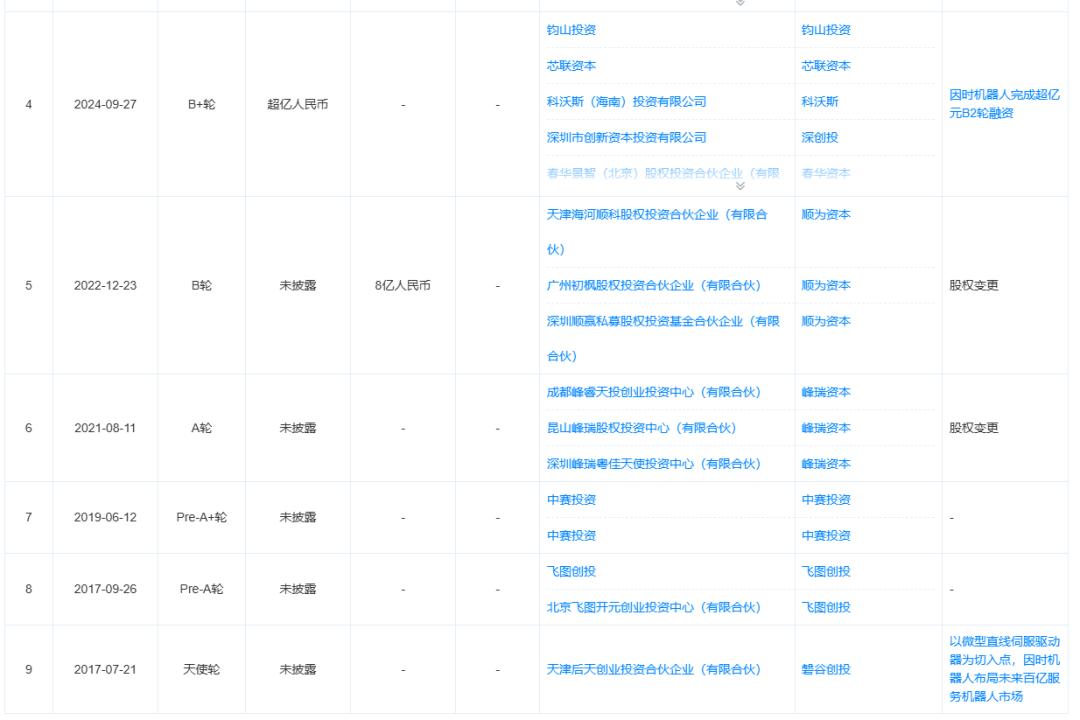Click the B轮 round cell in row 5
This screenshot has width=1080, height=720.
(x=201, y=285)
